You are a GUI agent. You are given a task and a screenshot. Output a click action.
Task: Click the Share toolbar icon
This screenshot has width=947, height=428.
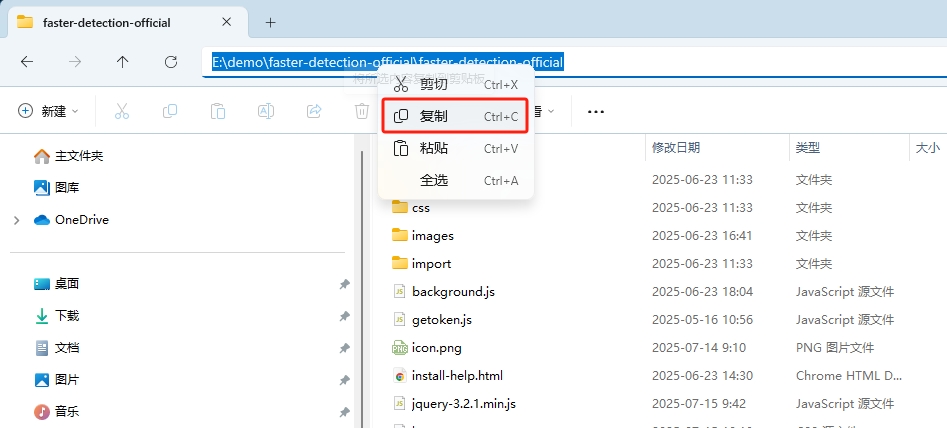[314, 111]
